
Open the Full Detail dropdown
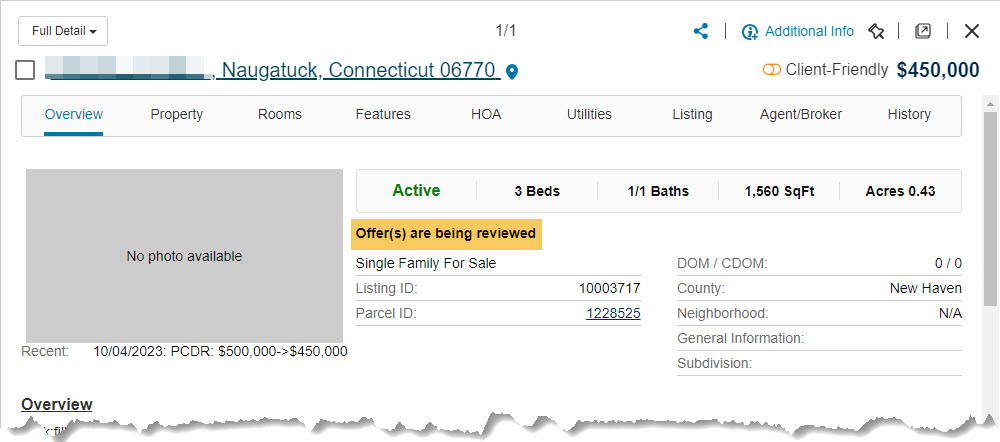click(63, 31)
